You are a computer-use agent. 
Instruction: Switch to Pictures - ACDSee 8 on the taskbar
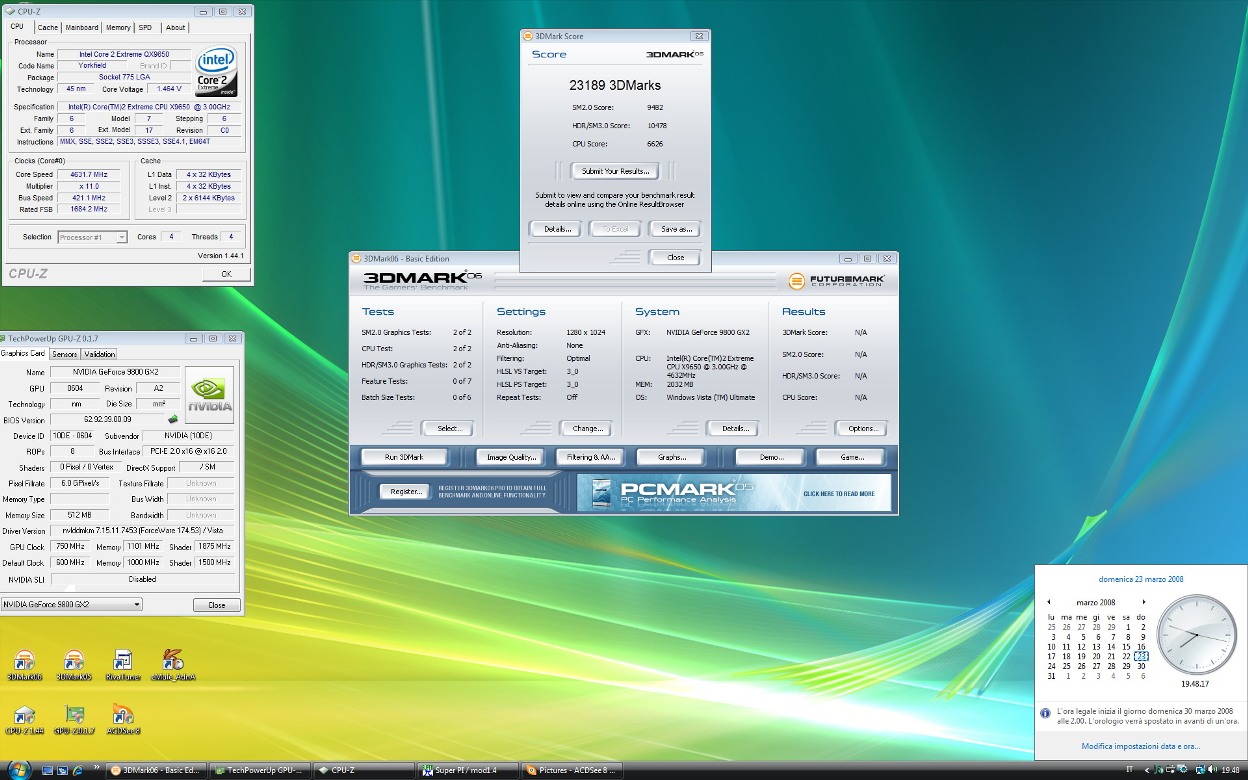[574, 770]
